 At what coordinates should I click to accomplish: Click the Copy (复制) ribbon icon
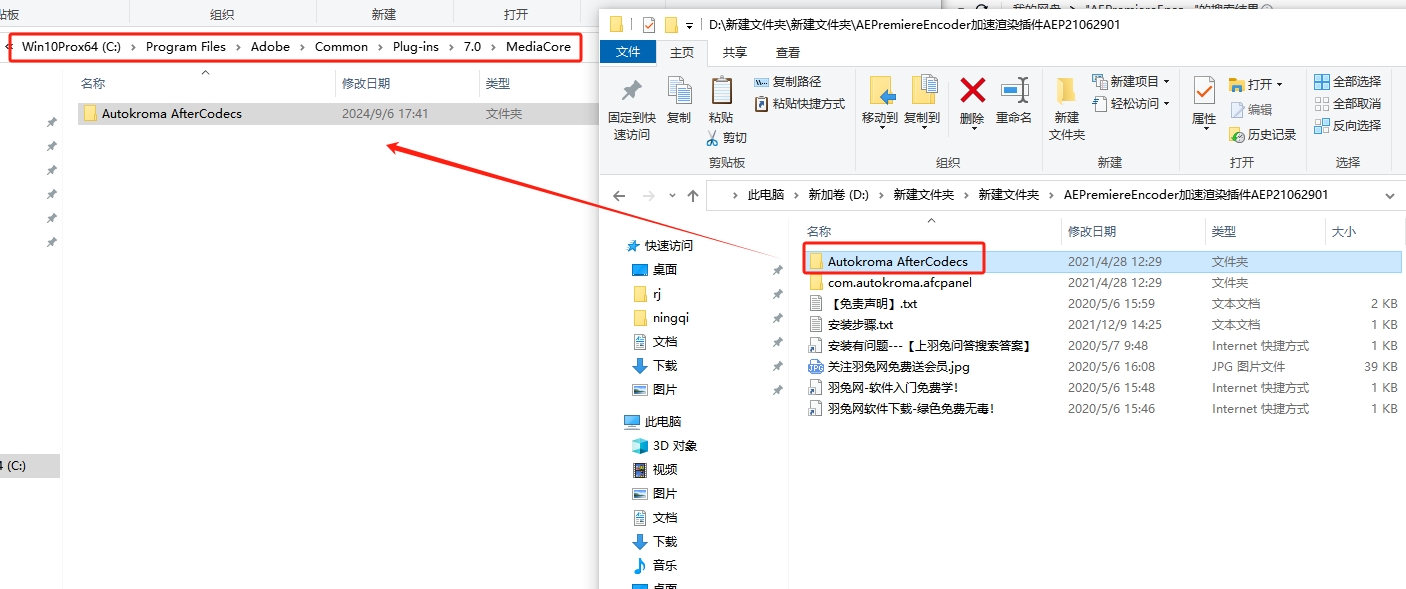[x=679, y=92]
